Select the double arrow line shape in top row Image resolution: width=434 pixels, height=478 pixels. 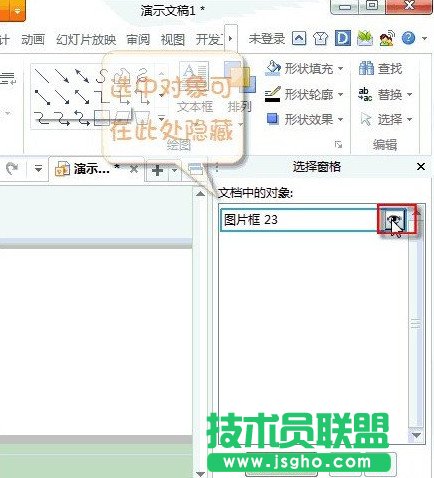coord(82,76)
